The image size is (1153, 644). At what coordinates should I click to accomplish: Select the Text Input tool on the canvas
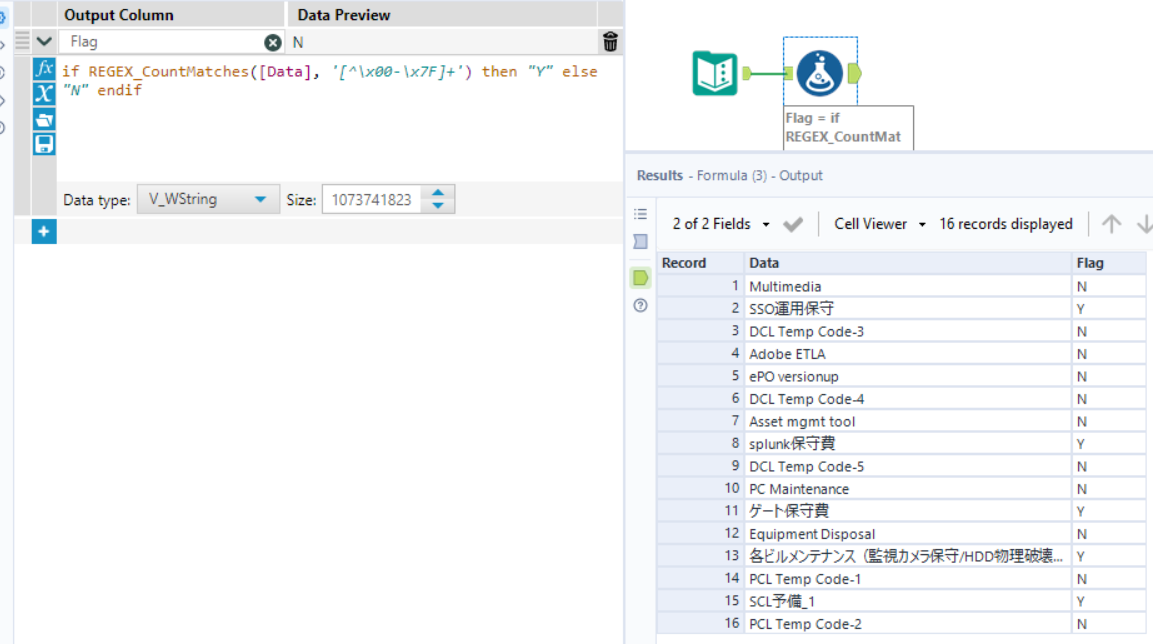tap(714, 75)
